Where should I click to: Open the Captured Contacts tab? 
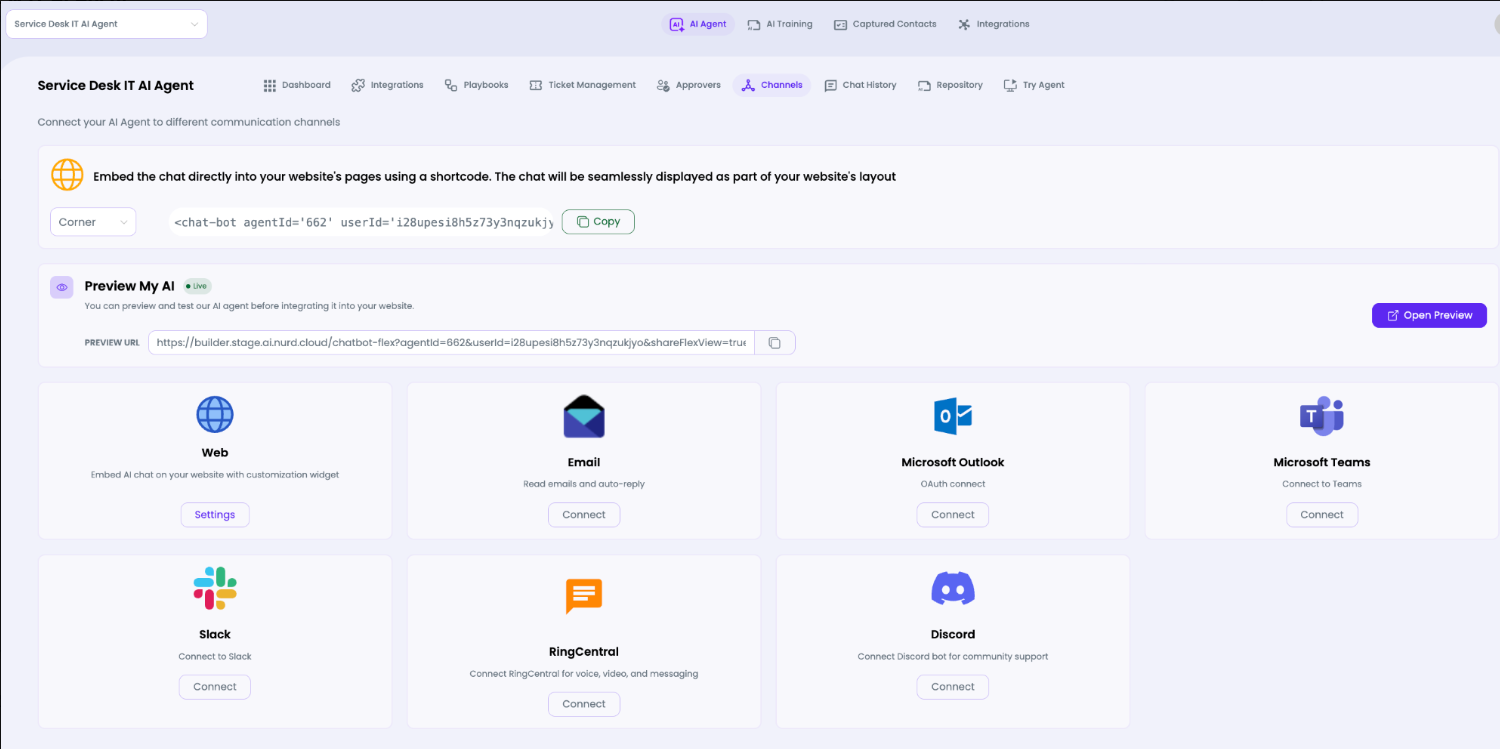(885, 24)
